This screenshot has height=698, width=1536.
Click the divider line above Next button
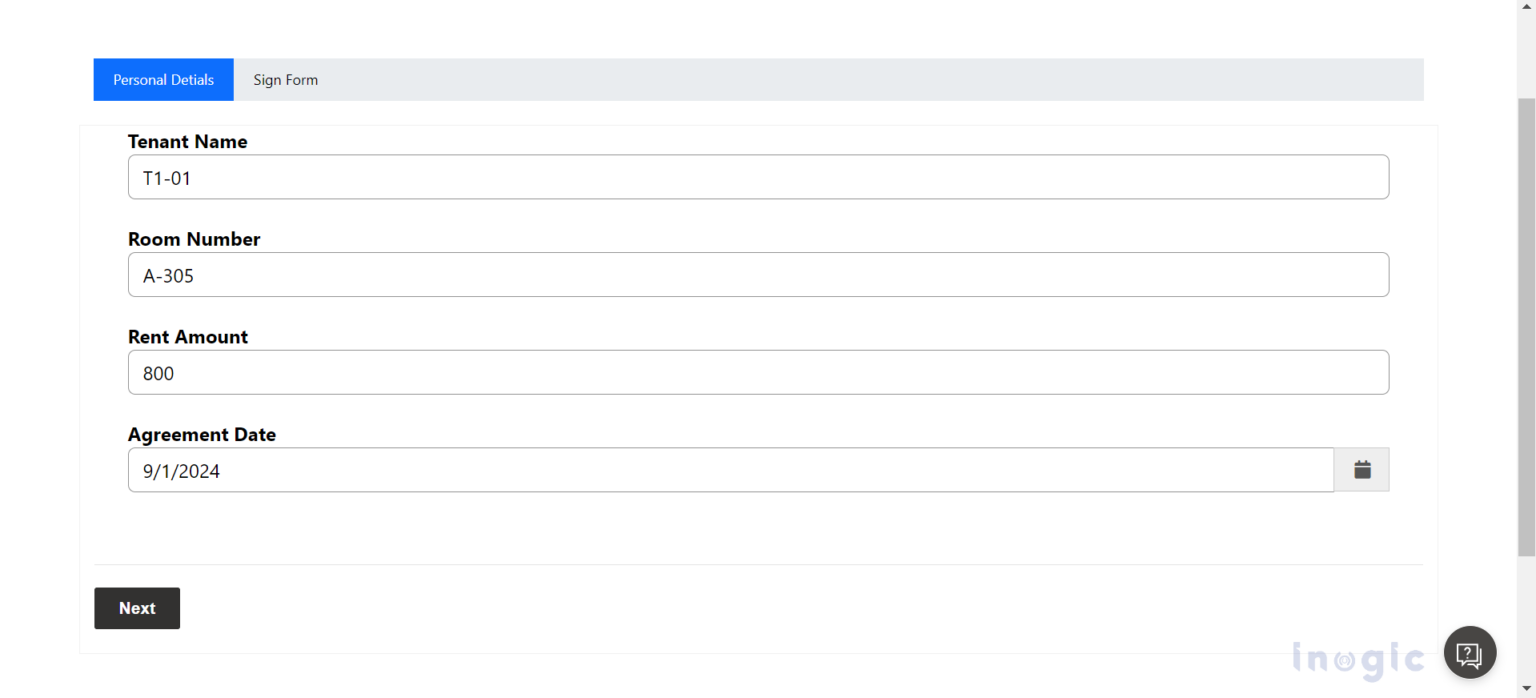tap(757, 565)
